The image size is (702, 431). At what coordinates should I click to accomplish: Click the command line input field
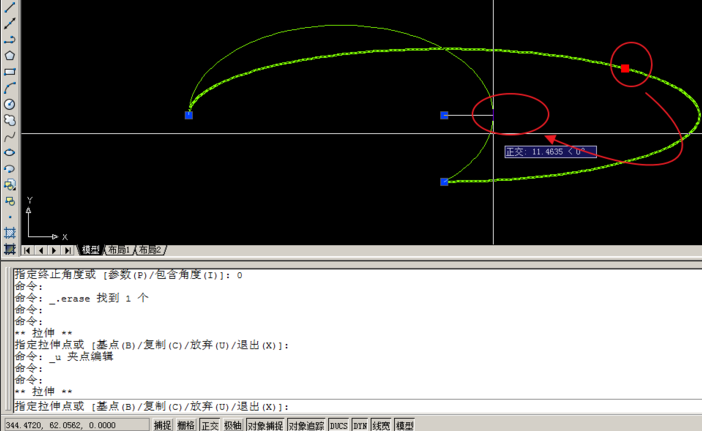[450, 407]
